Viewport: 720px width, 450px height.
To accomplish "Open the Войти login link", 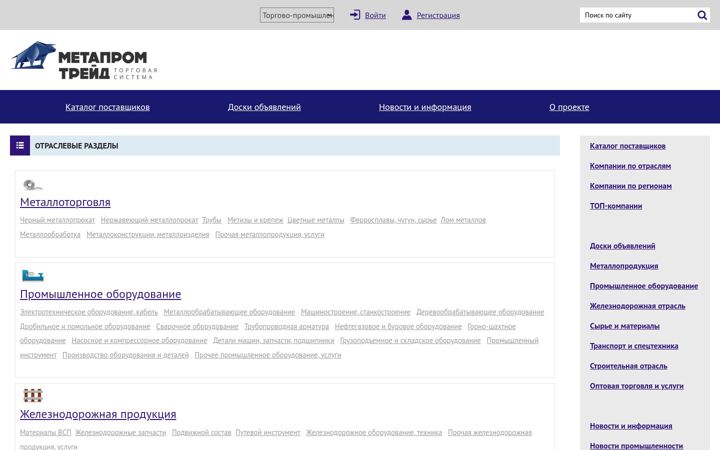I will 375,15.
